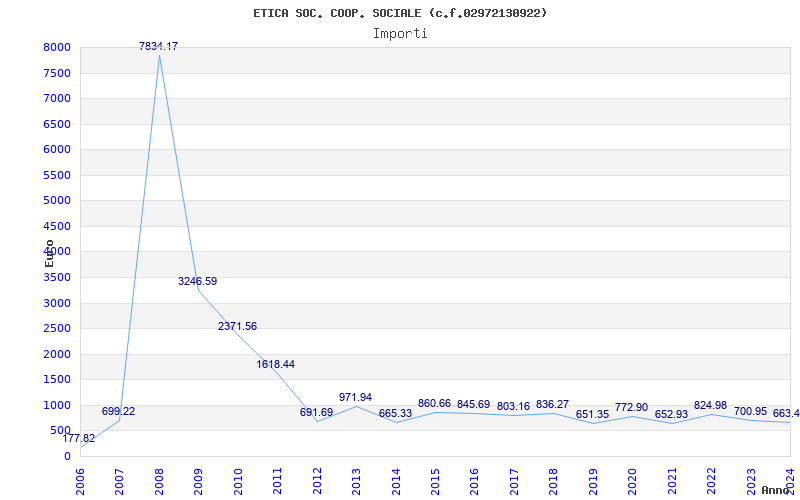Click the Importi subtitle

400,34
